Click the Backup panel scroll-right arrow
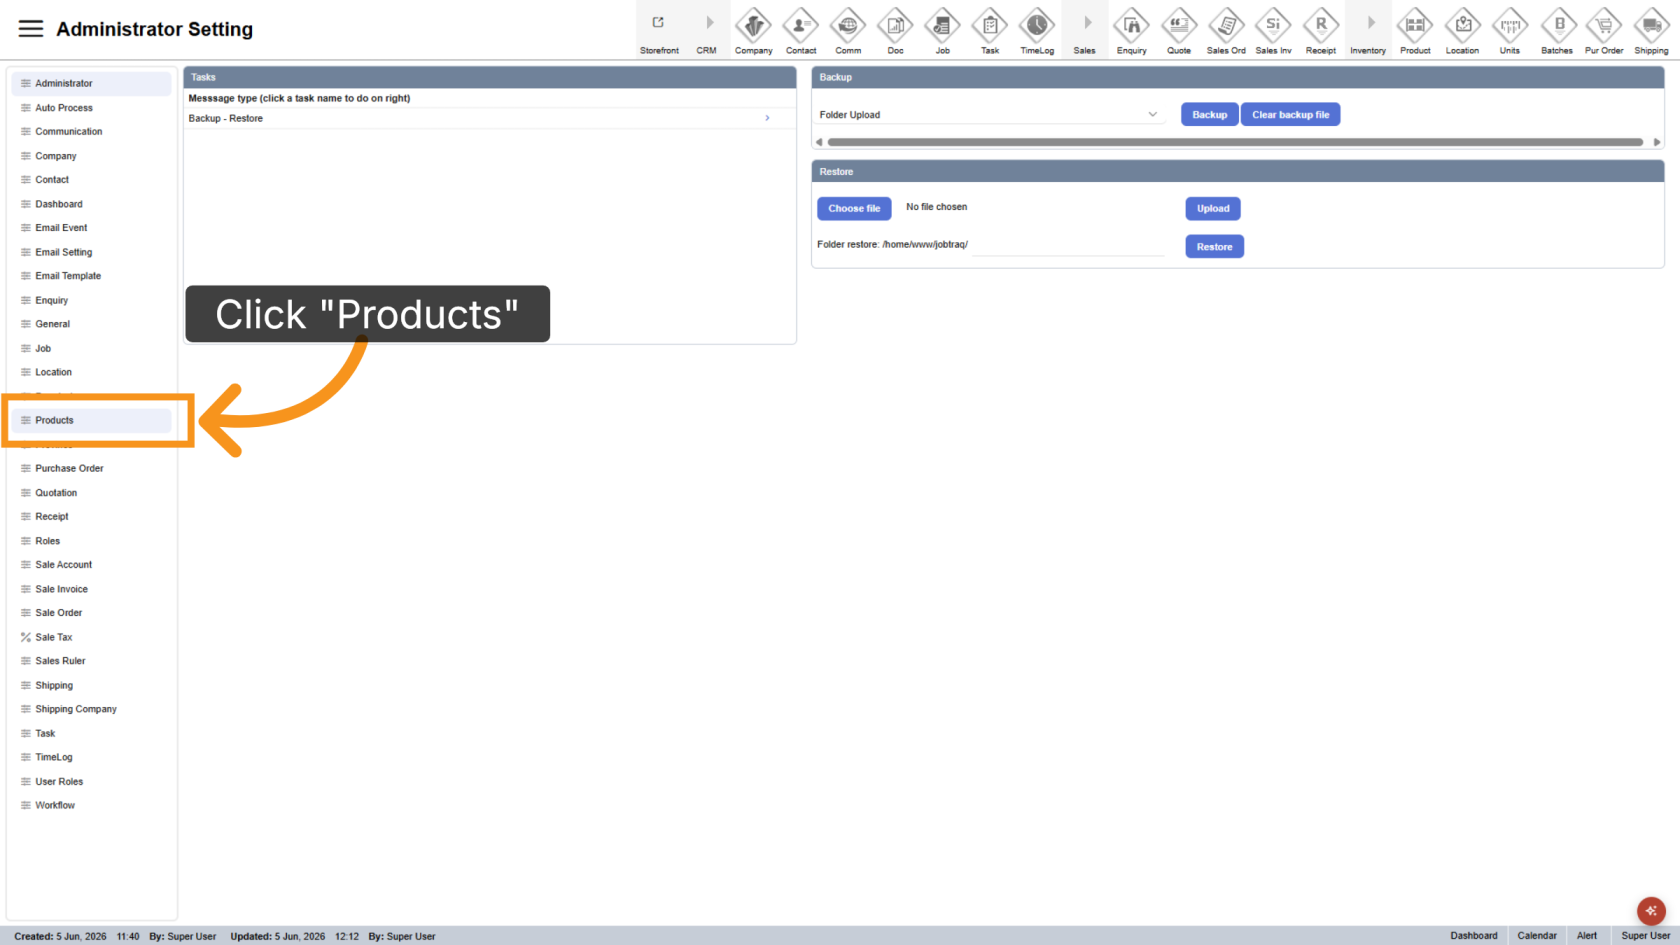Screen dimensions: 1680x945 (1657, 142)
